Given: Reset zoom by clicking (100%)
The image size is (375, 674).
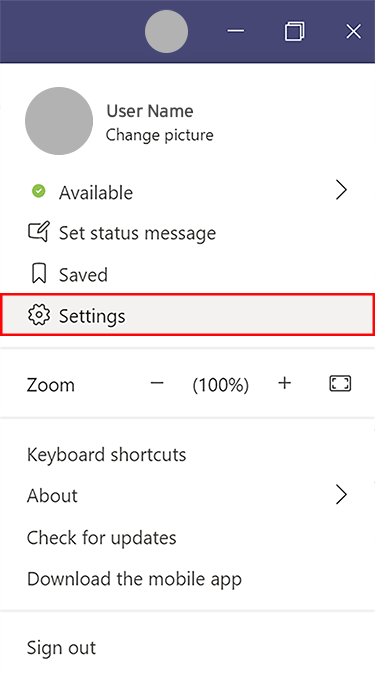Looking at the screenshot, I should coord(221,384).
